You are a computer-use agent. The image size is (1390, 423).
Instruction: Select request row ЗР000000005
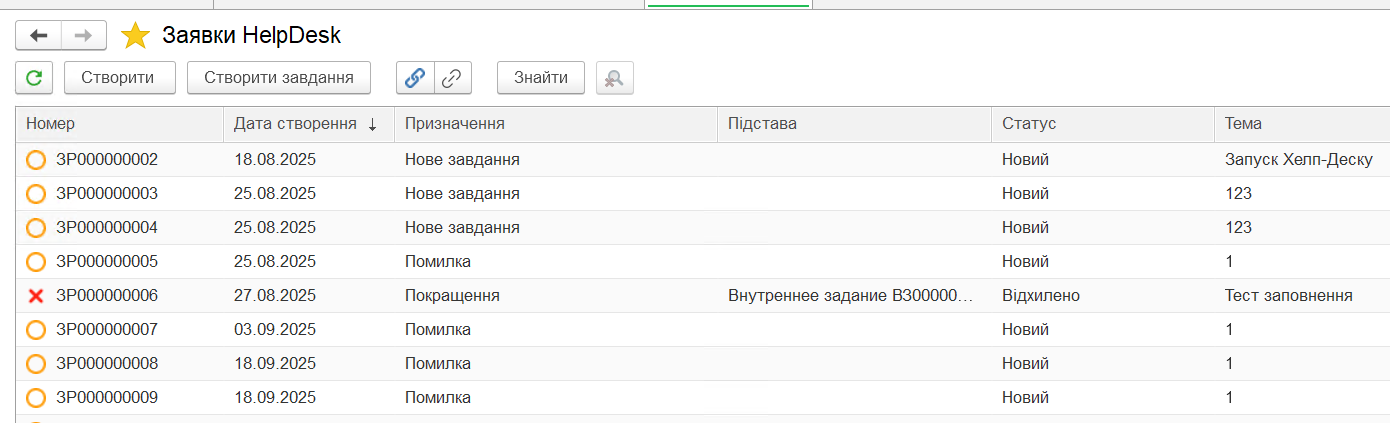(x=107, y=262)
